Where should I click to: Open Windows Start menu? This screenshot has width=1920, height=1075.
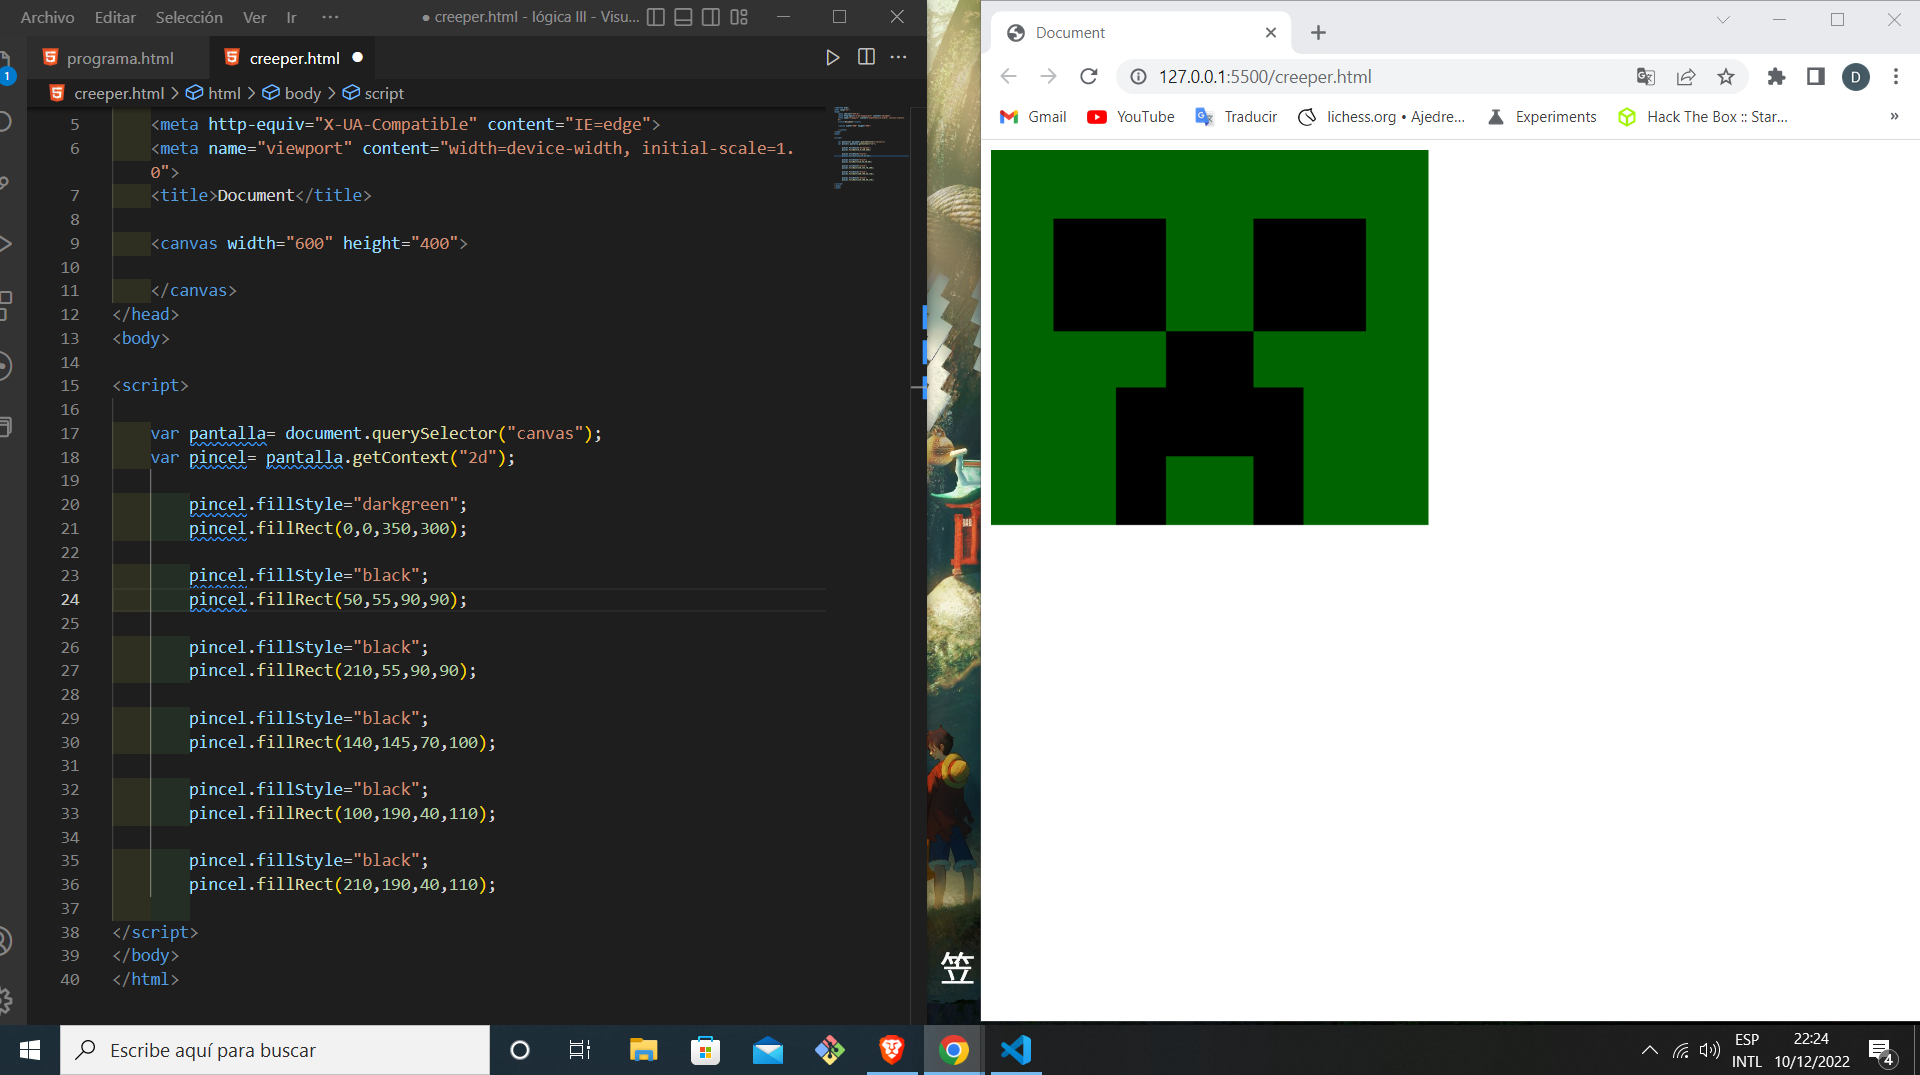30,1050
